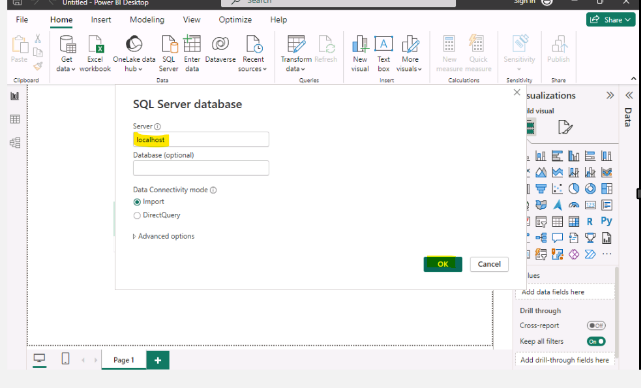The width and height of the screenshot is (641, 388).
Task: Switch to Report view in sidebar
Action: [x=15, y=96]
